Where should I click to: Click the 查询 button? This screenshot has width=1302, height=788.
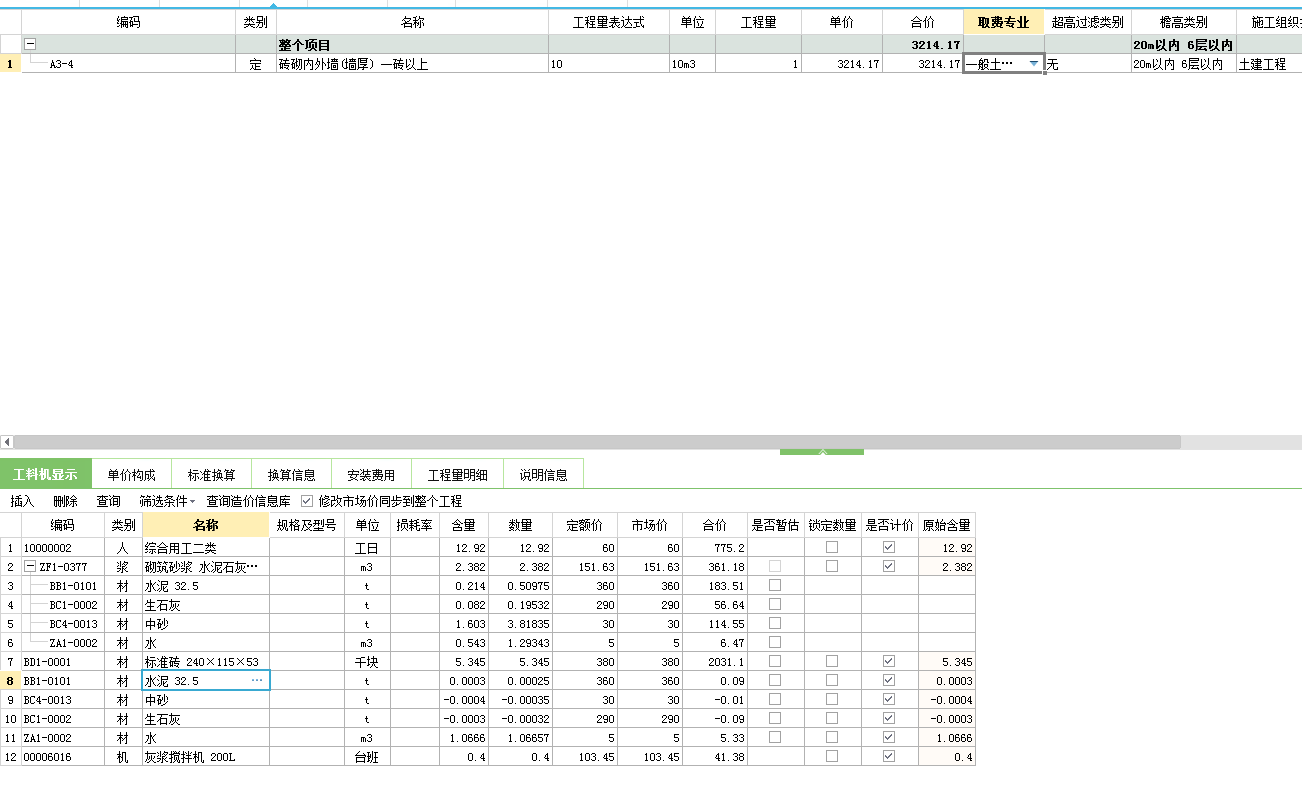click(108, 501)
